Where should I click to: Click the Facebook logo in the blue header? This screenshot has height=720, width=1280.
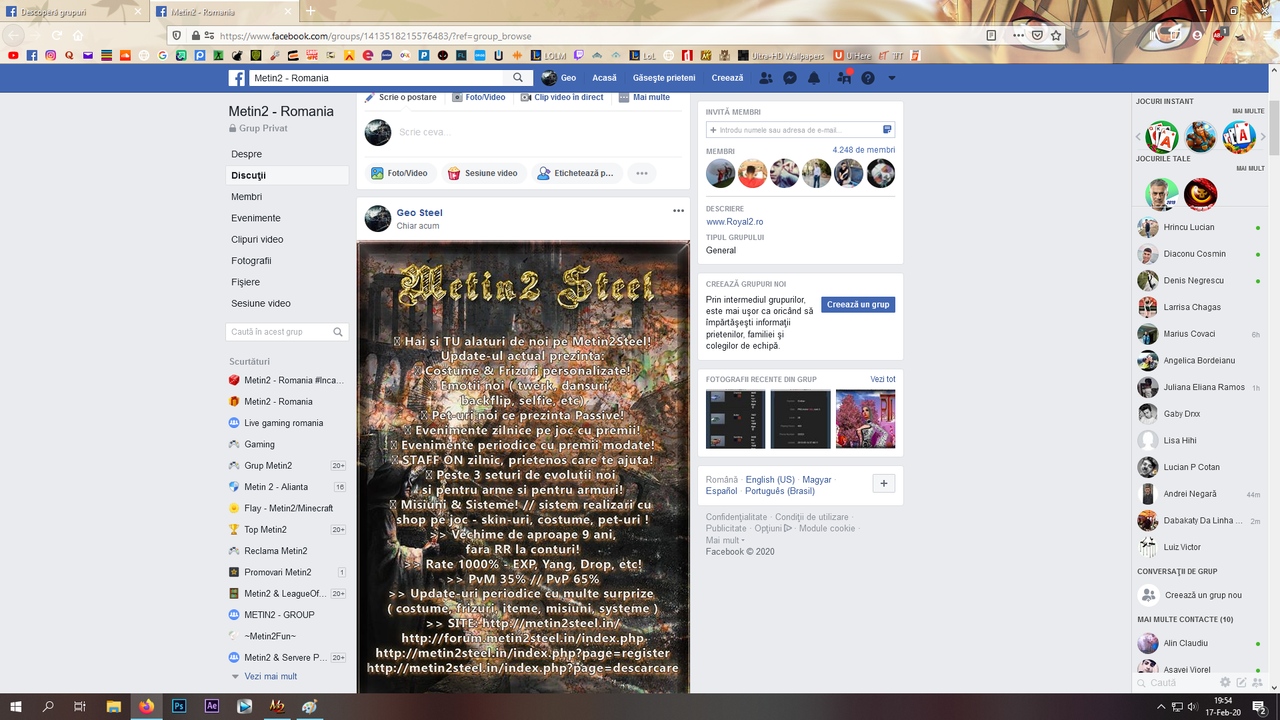click(x=237, y=78)
